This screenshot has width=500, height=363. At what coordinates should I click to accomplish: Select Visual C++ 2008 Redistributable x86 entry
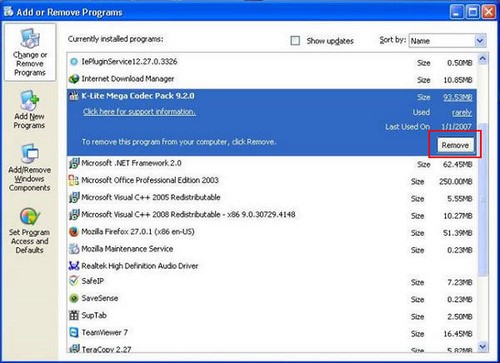[272, 215]
